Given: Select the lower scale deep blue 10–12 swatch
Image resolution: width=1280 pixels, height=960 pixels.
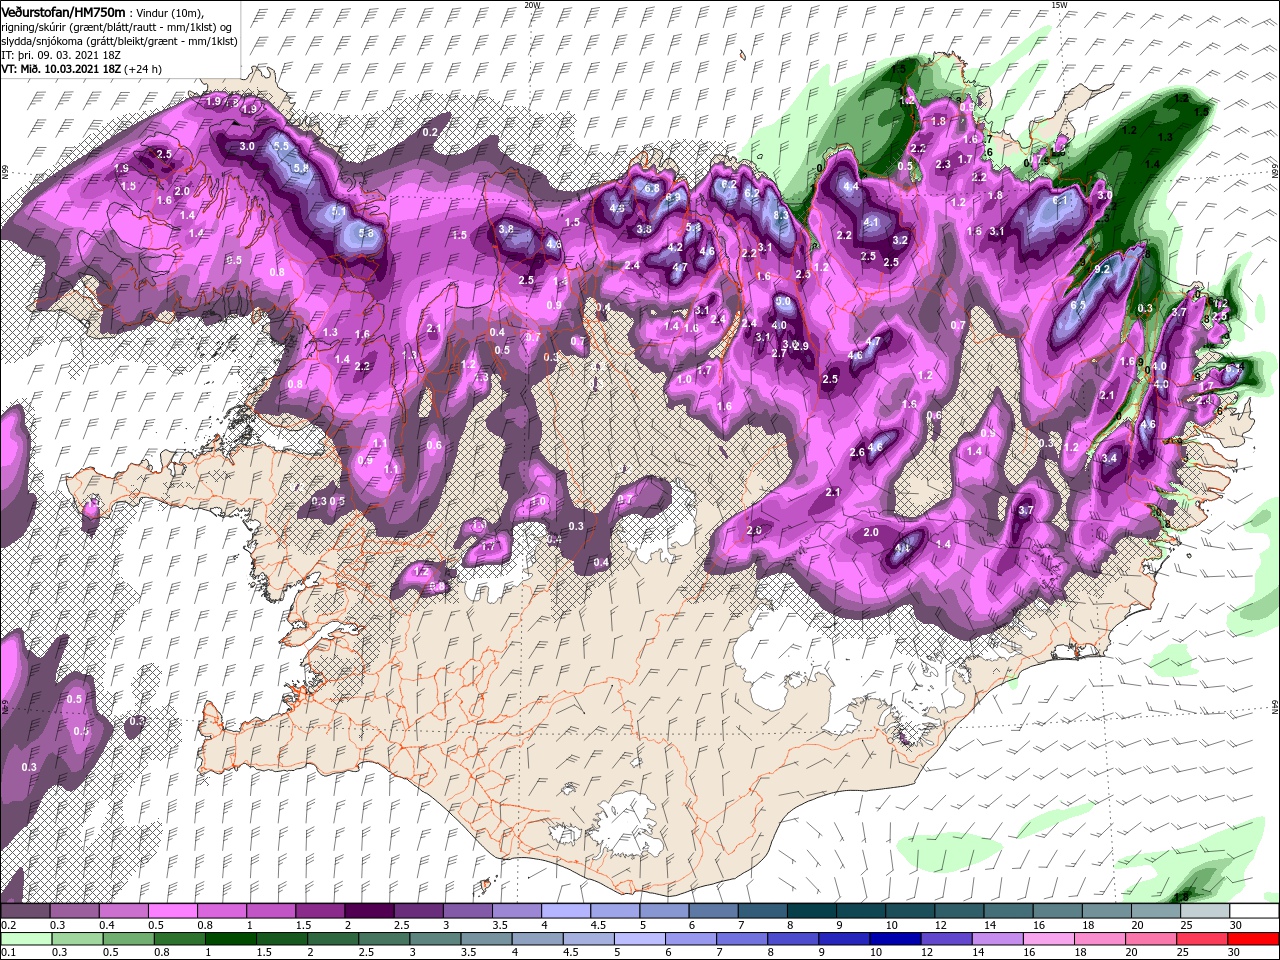Looking at the screenshot, I should 896,939.
